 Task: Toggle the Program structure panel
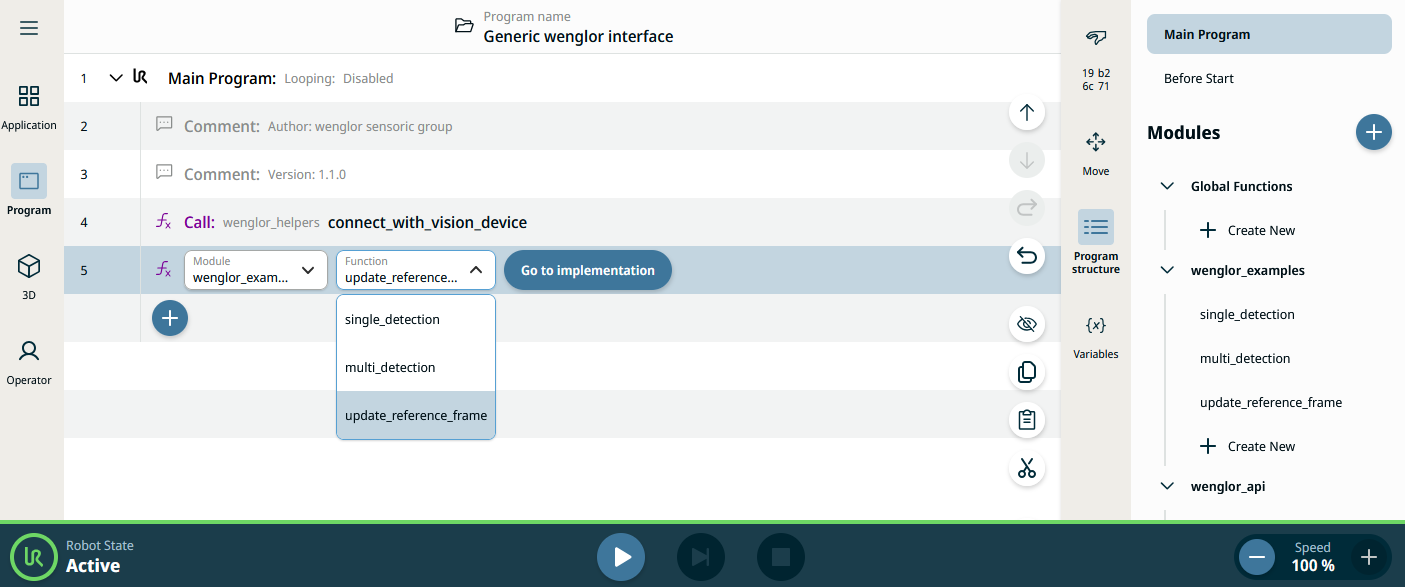coord(1096,242)
